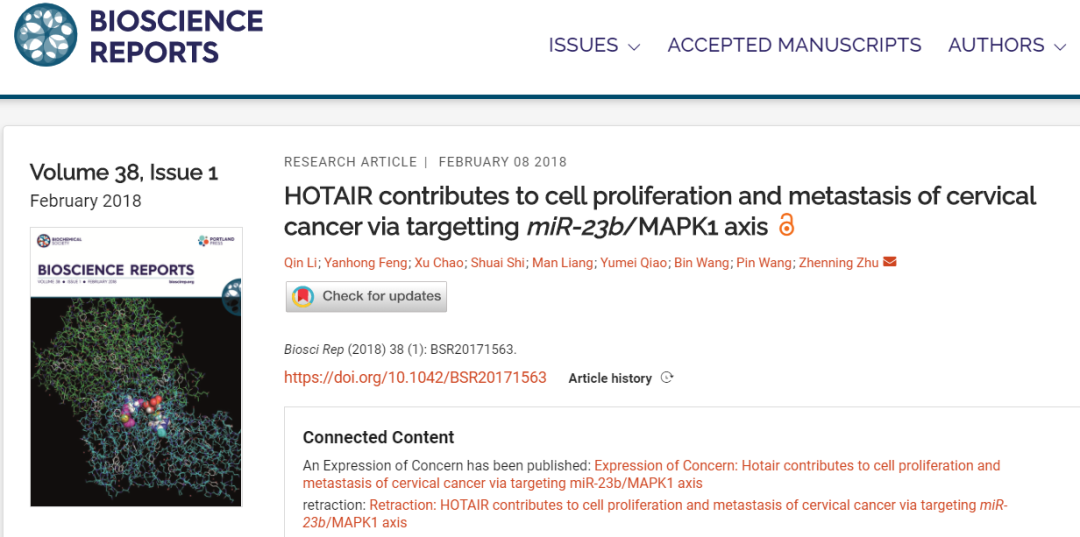Click the Crossmark bookmark icon in Check for updates

point(302,297)
